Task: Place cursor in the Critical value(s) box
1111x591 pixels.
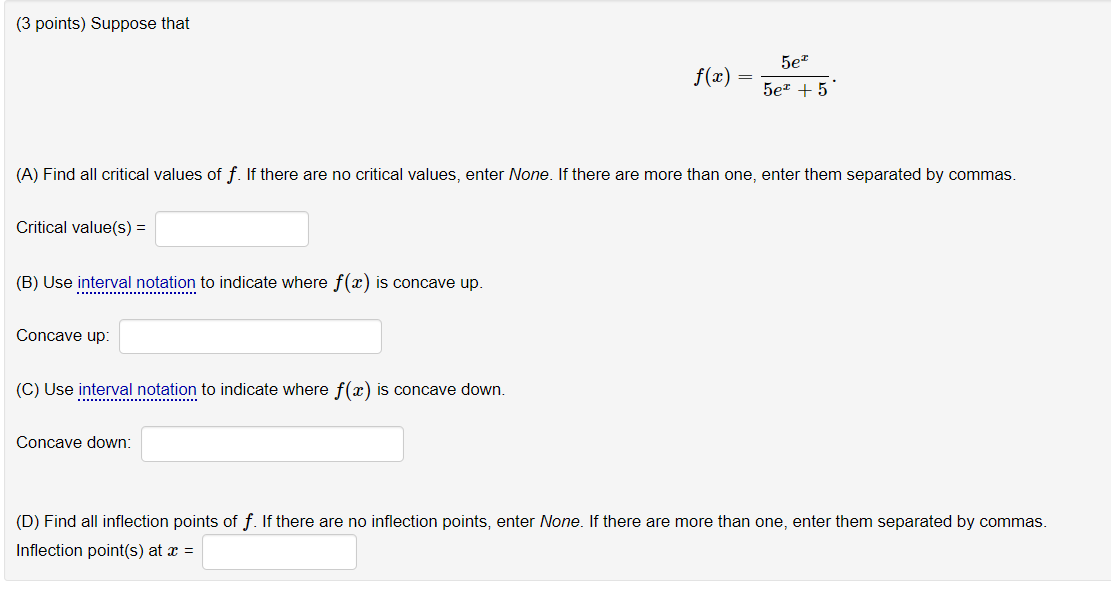Action: tap(231, 229)
